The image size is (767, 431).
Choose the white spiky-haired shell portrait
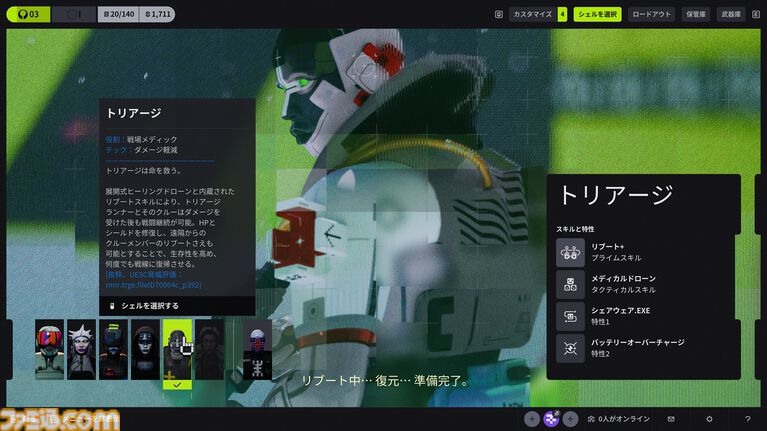81,349
